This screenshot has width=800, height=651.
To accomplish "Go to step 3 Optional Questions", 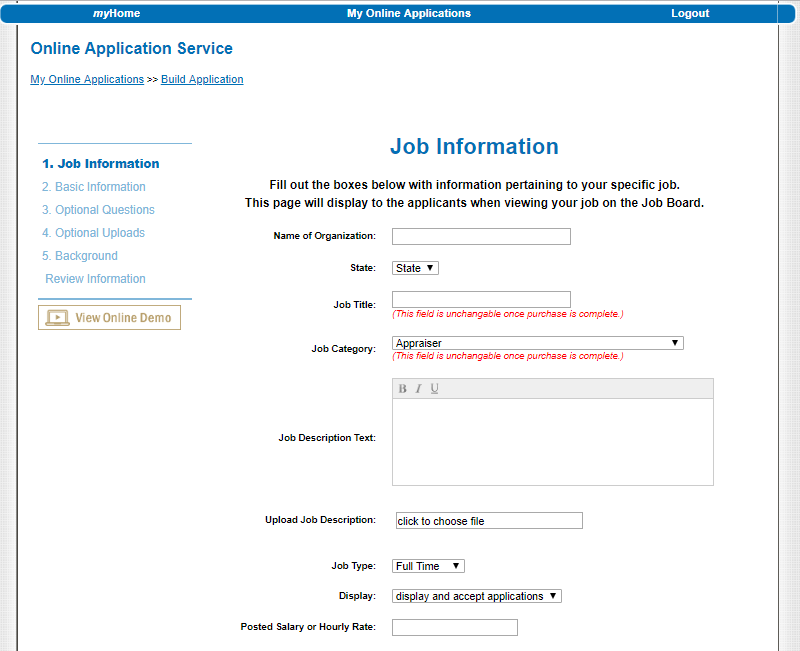I will pos(98,210).
